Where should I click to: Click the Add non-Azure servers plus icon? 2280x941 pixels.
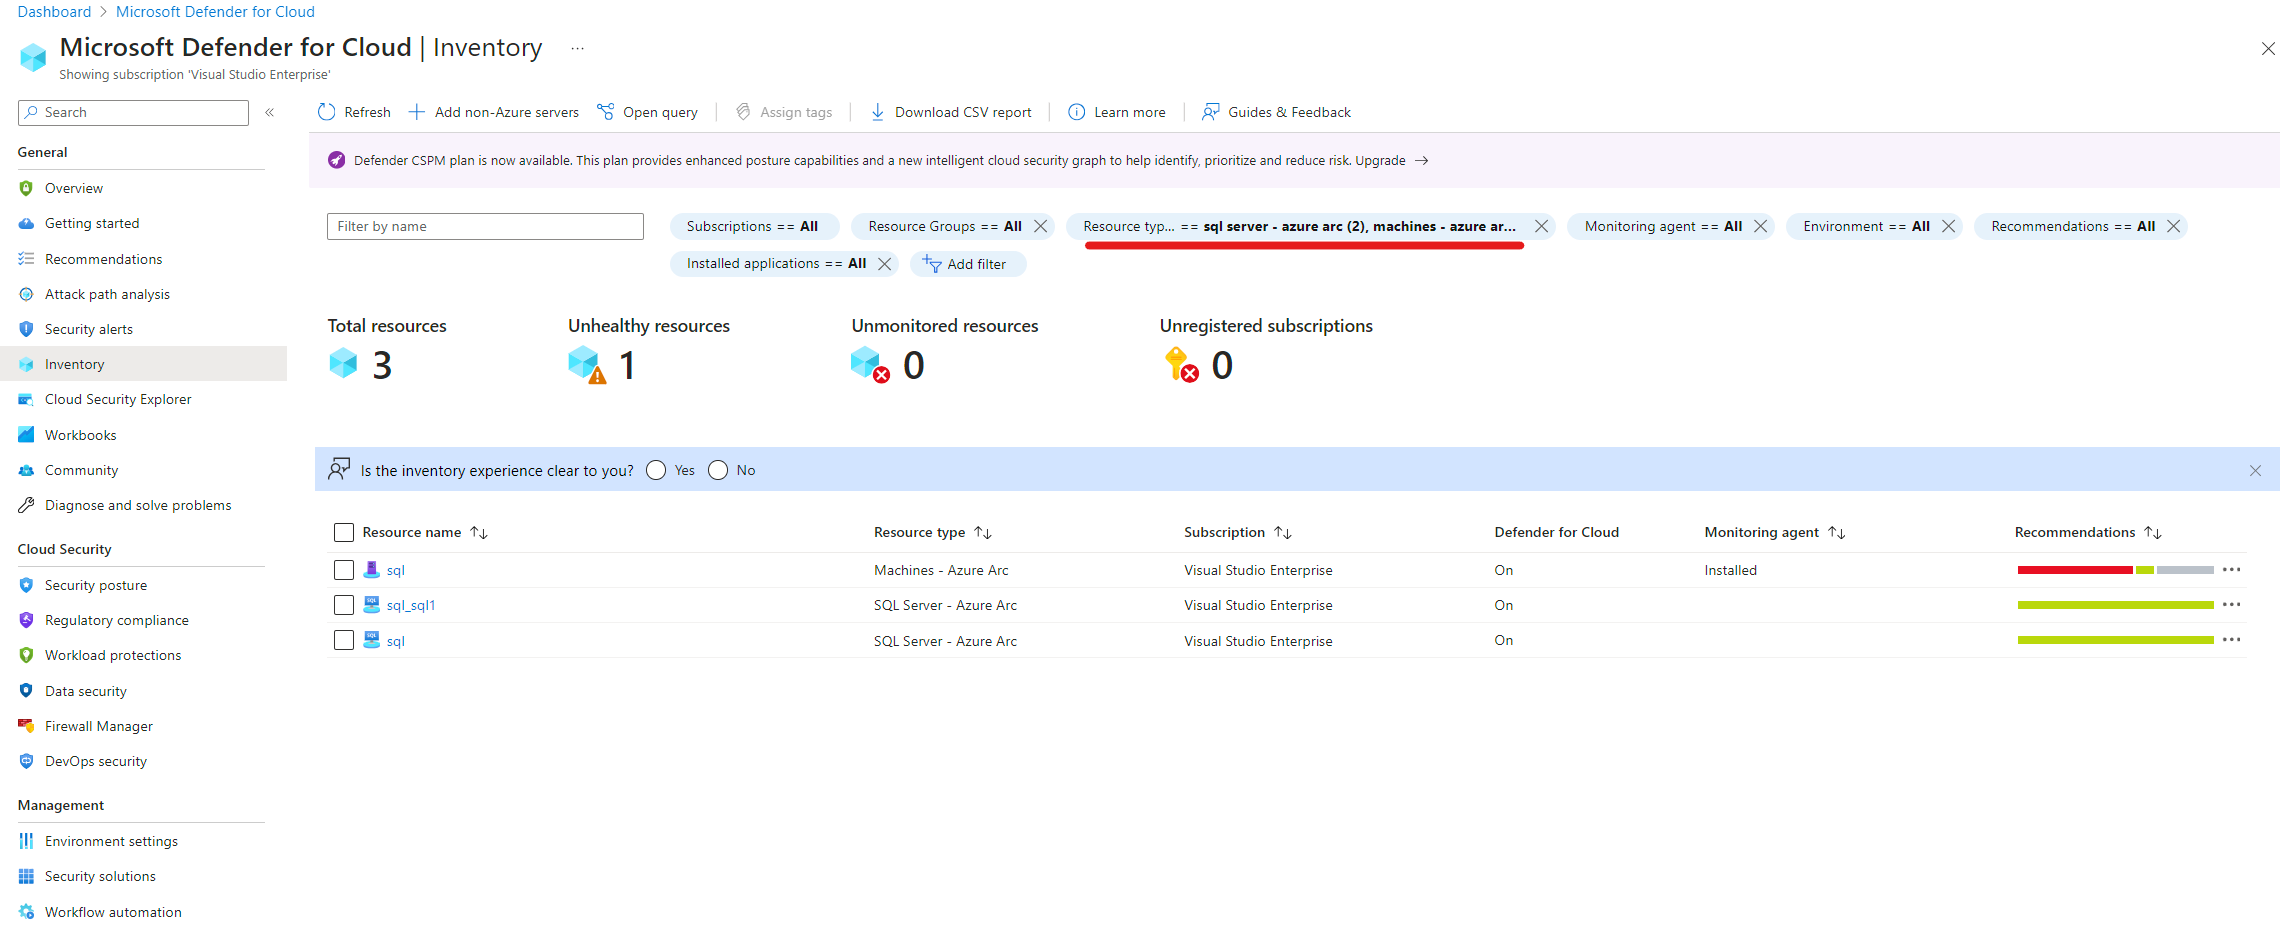tap(417, 112)
